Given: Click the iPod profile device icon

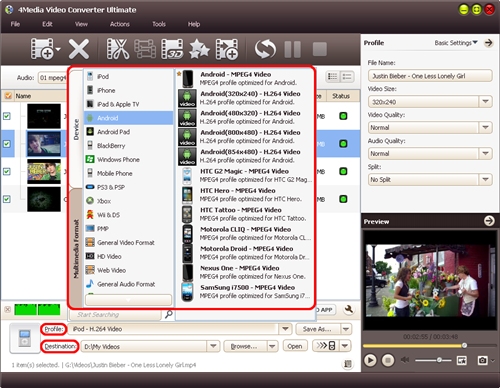Looking at the screenshot, I should (24, 338).
